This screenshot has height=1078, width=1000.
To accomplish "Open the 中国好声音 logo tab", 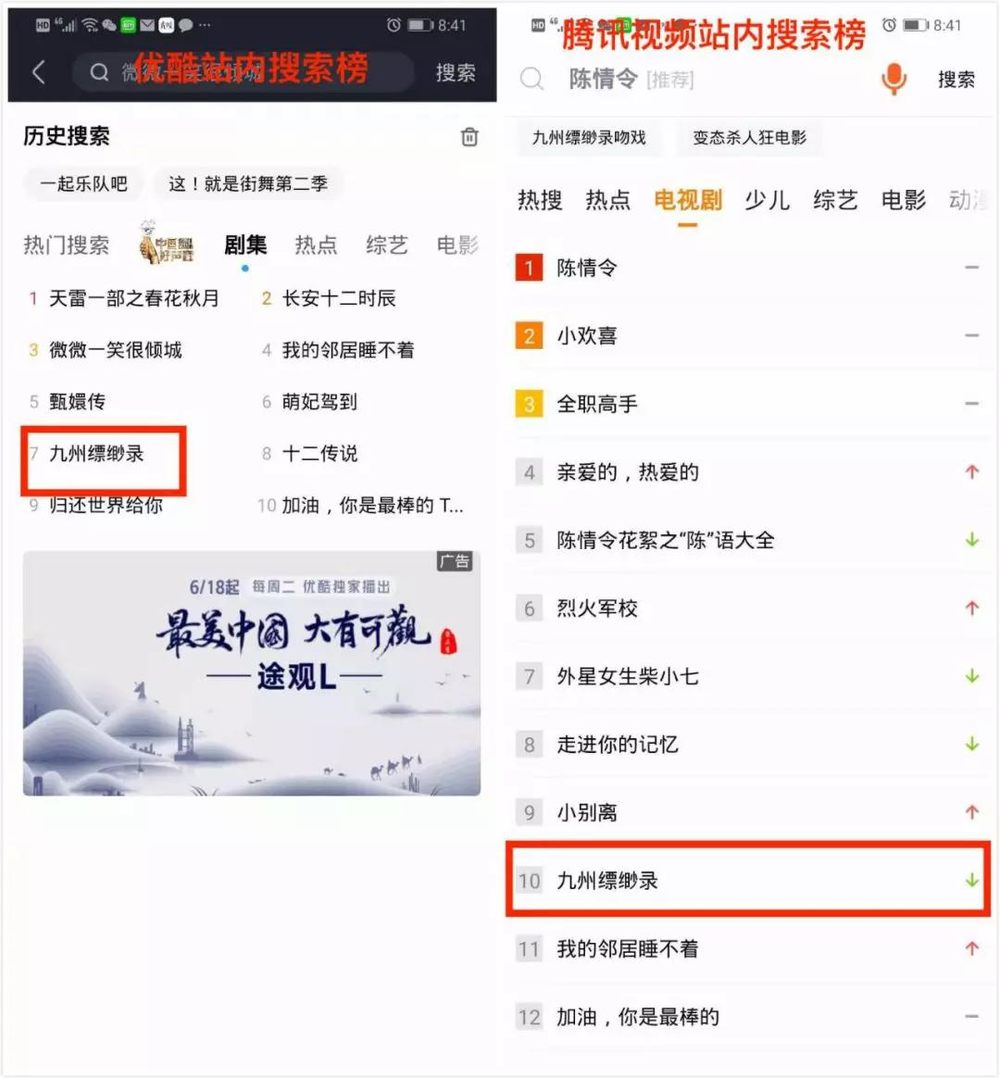I will point(166,243).
